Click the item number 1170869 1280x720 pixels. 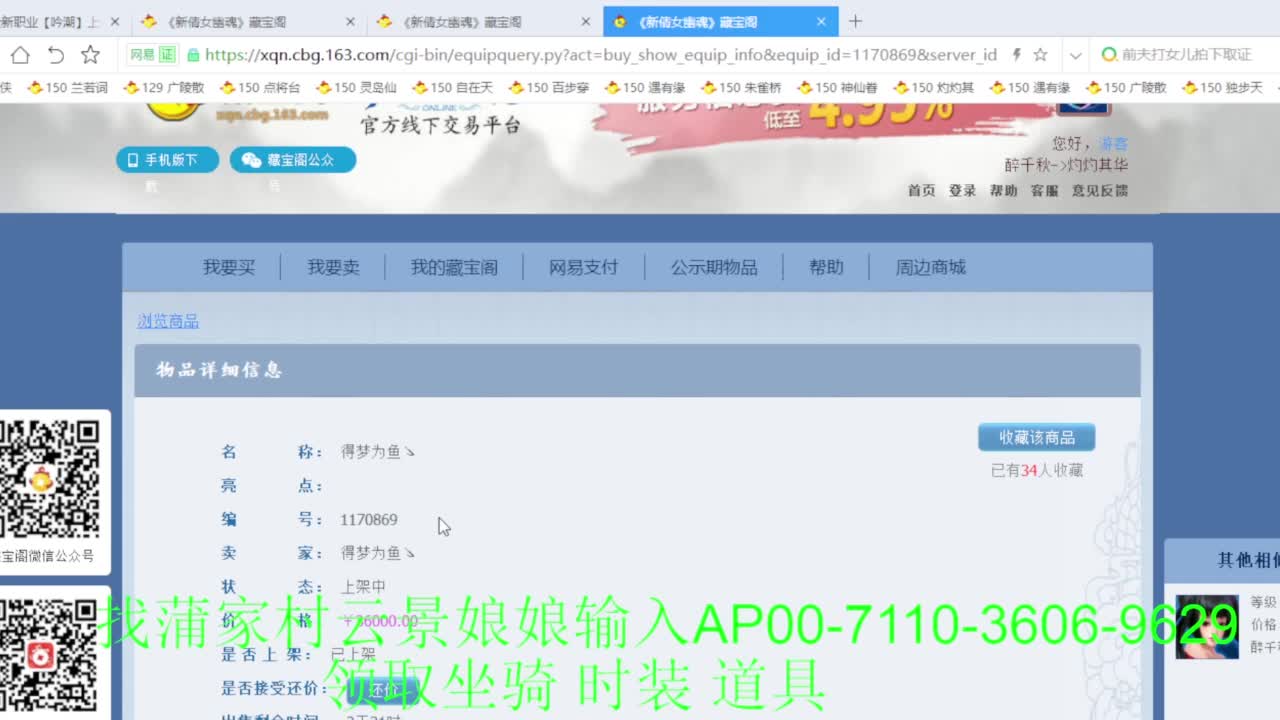pos(368,519)
